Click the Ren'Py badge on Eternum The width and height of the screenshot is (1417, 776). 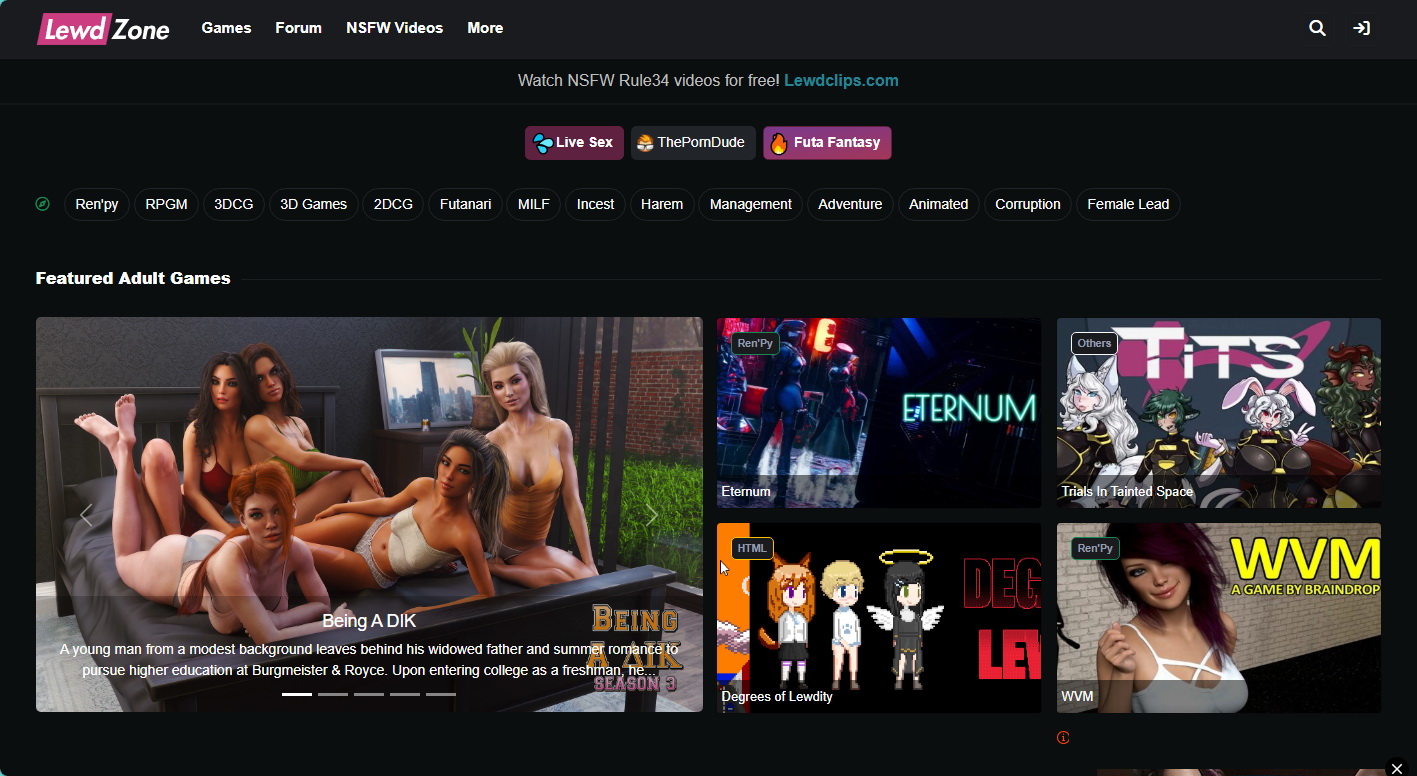pos(755,343)
